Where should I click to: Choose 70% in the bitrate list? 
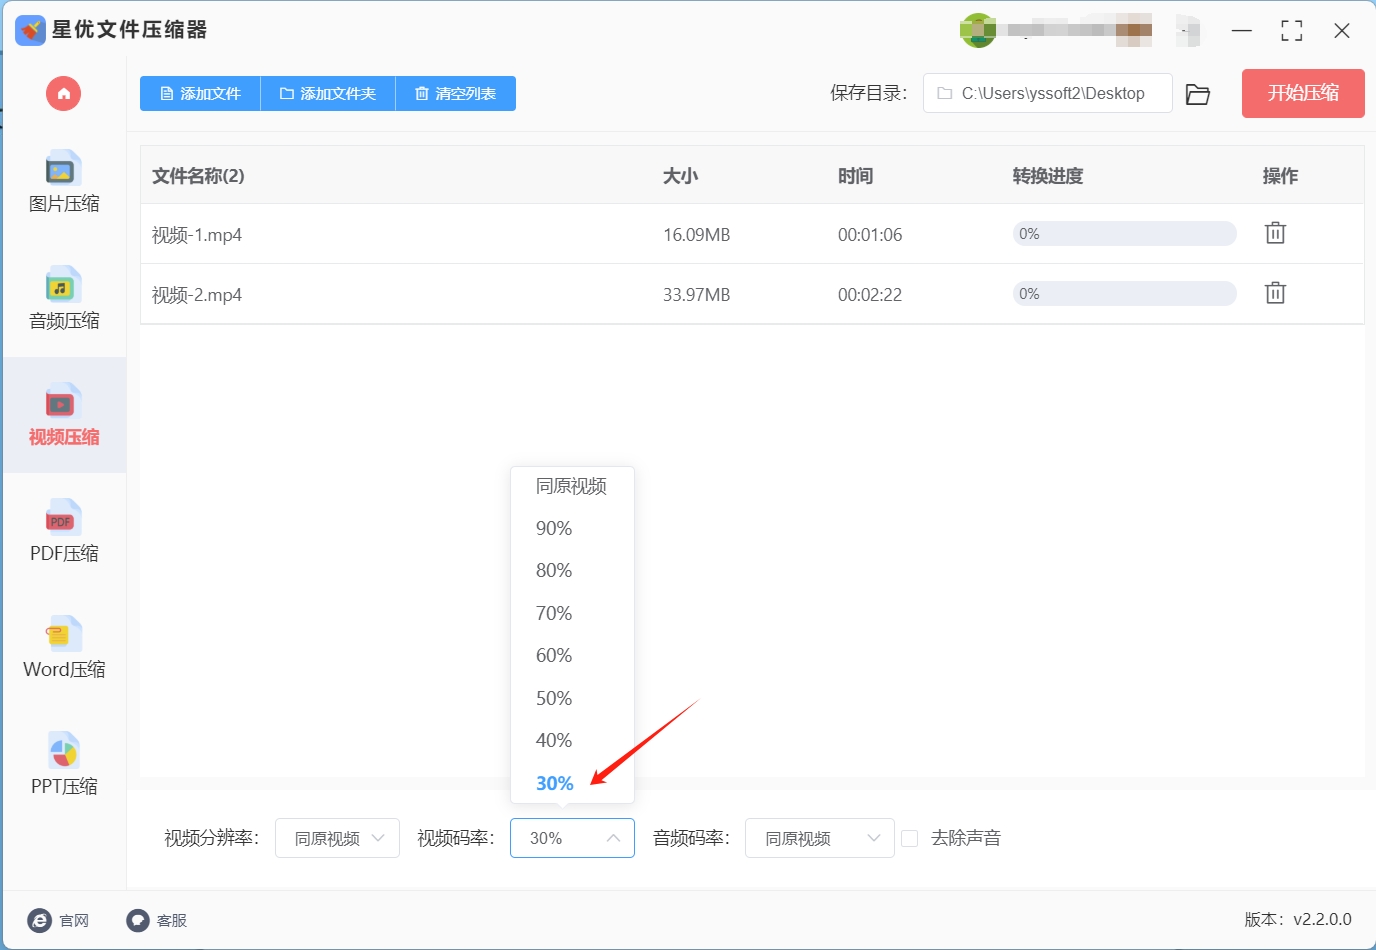point(572,613)
